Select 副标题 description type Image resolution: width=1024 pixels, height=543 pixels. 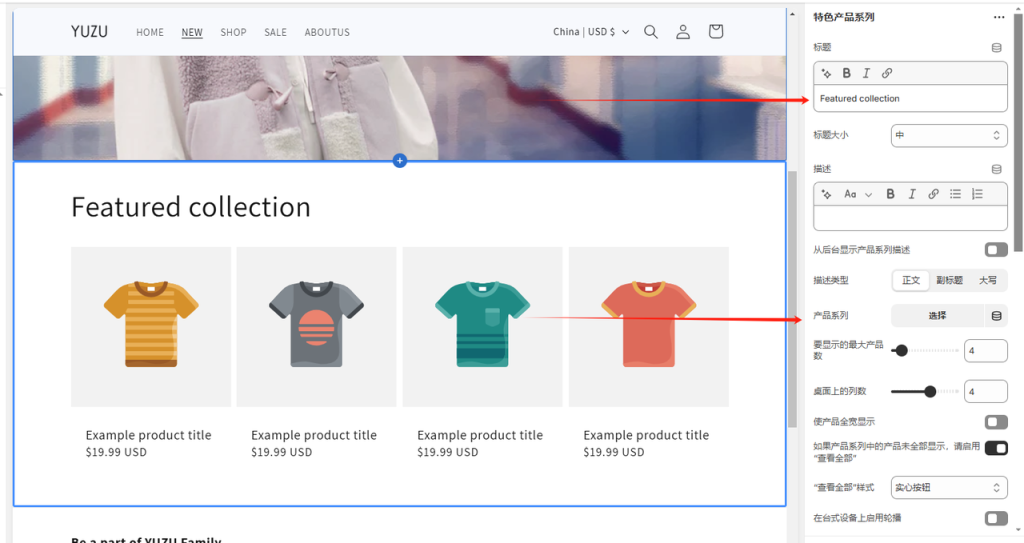pyautogui.click(x=949, y=280)
